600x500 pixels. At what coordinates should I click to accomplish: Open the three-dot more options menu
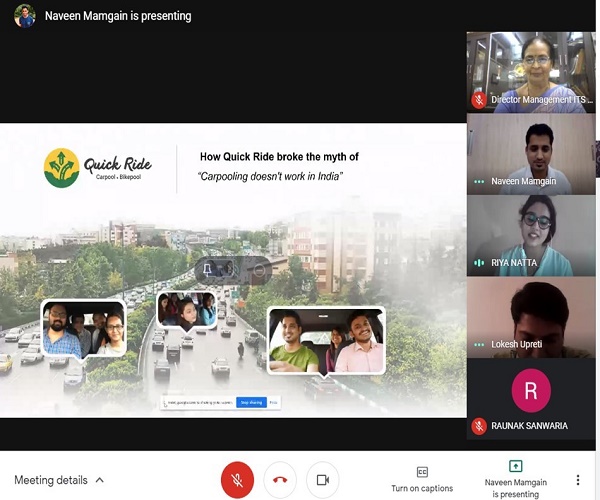(x=578, y=480)
